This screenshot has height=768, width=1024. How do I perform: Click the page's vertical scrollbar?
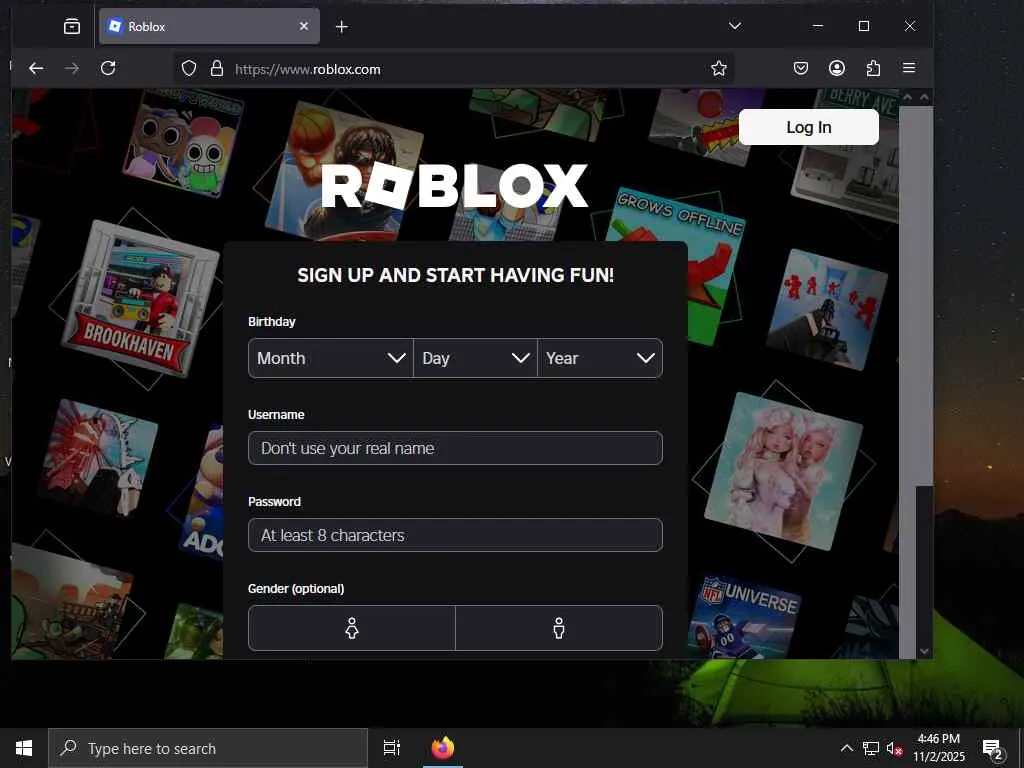click(x=924, y=376)
